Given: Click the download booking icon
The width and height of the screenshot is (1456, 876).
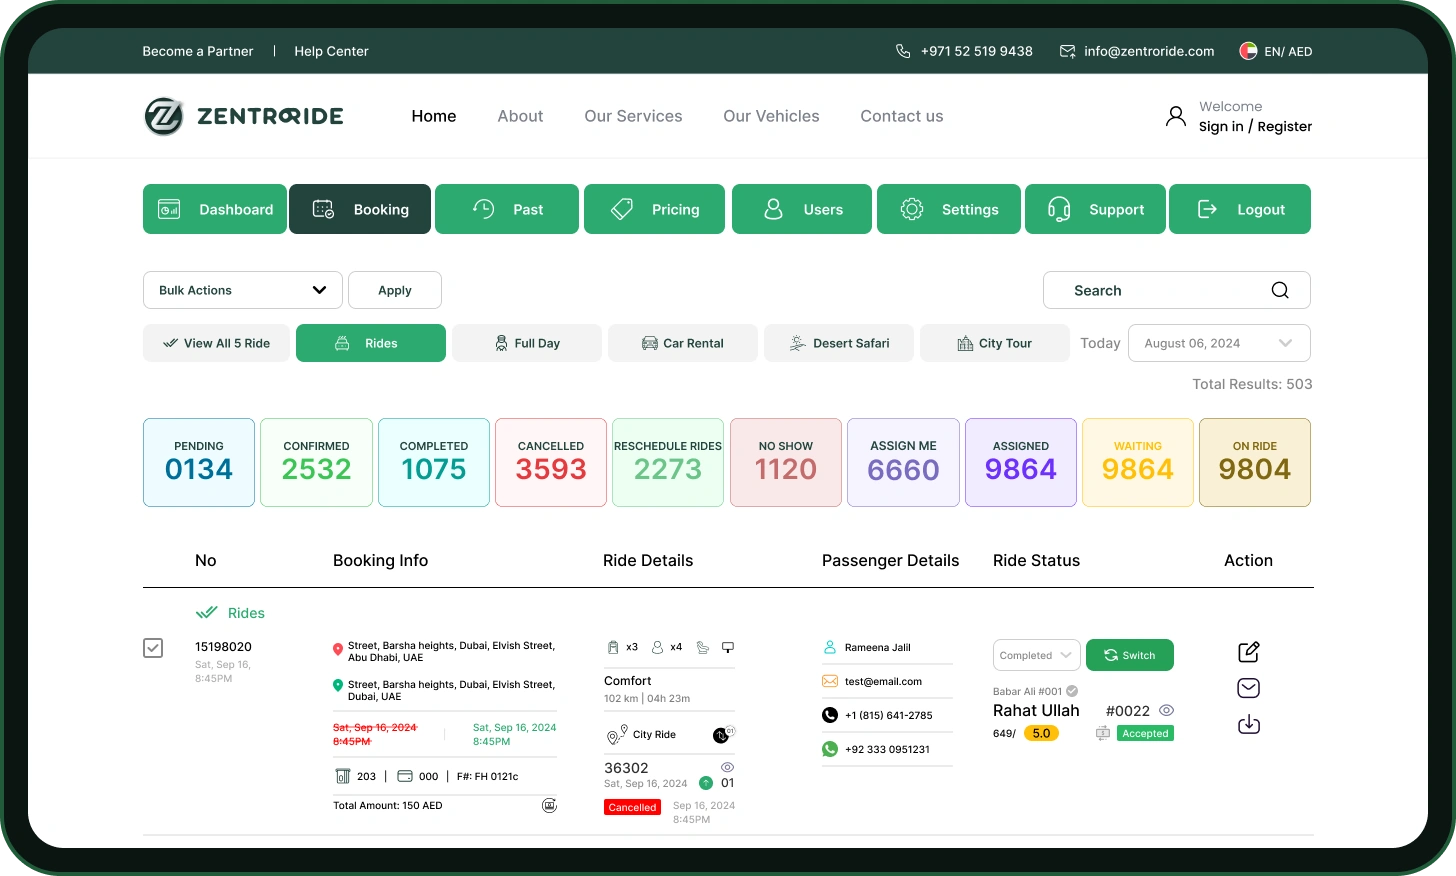Looking at the screenshot, I should (x=1249, y=724).
